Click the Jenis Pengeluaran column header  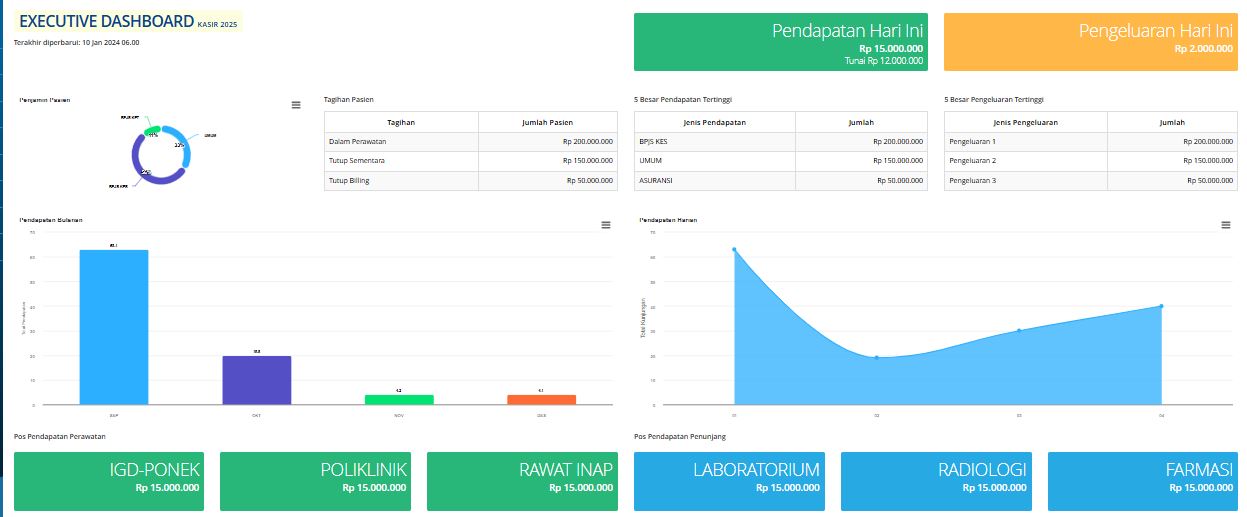[x=1026, y=122]
